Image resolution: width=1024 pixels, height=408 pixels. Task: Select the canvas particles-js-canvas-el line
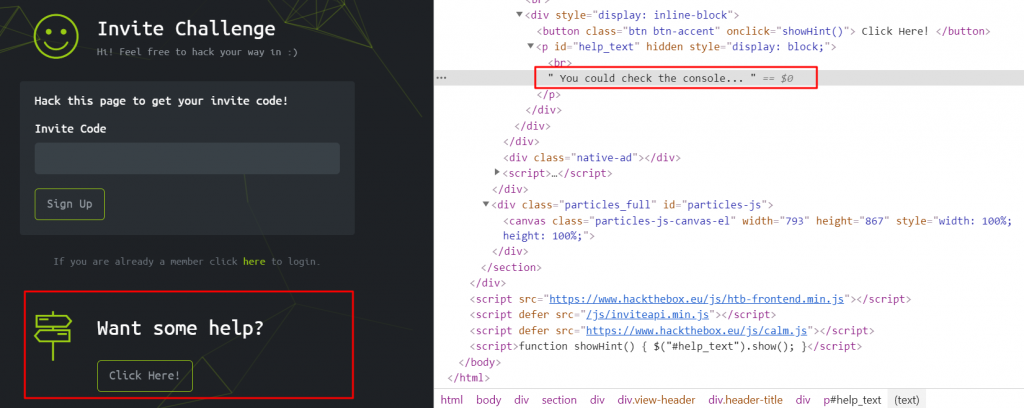tap(757, 228)
